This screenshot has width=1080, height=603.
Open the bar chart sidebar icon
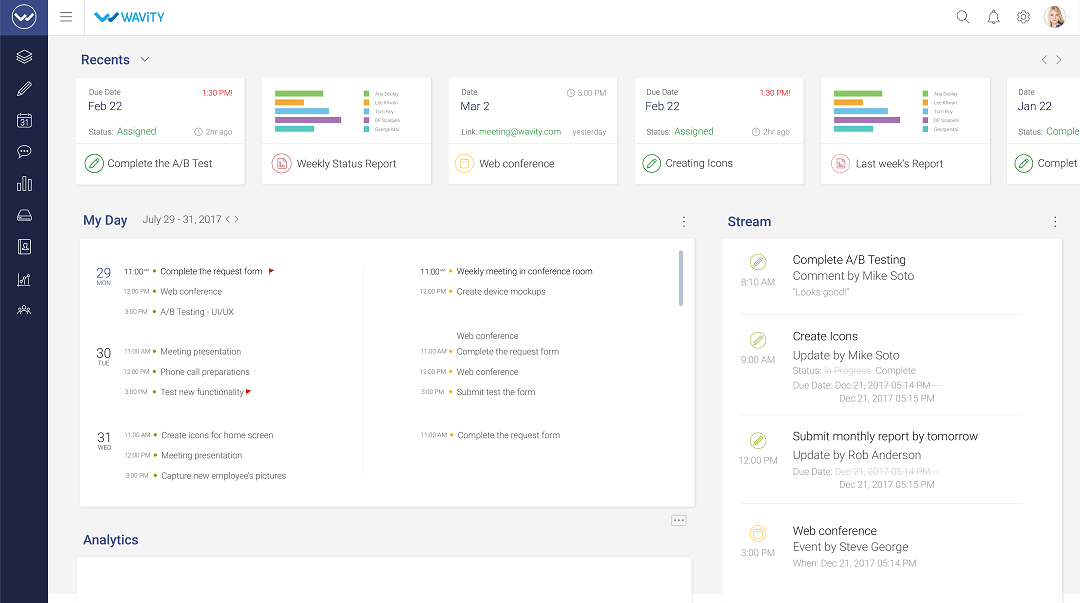click(24, 183)
